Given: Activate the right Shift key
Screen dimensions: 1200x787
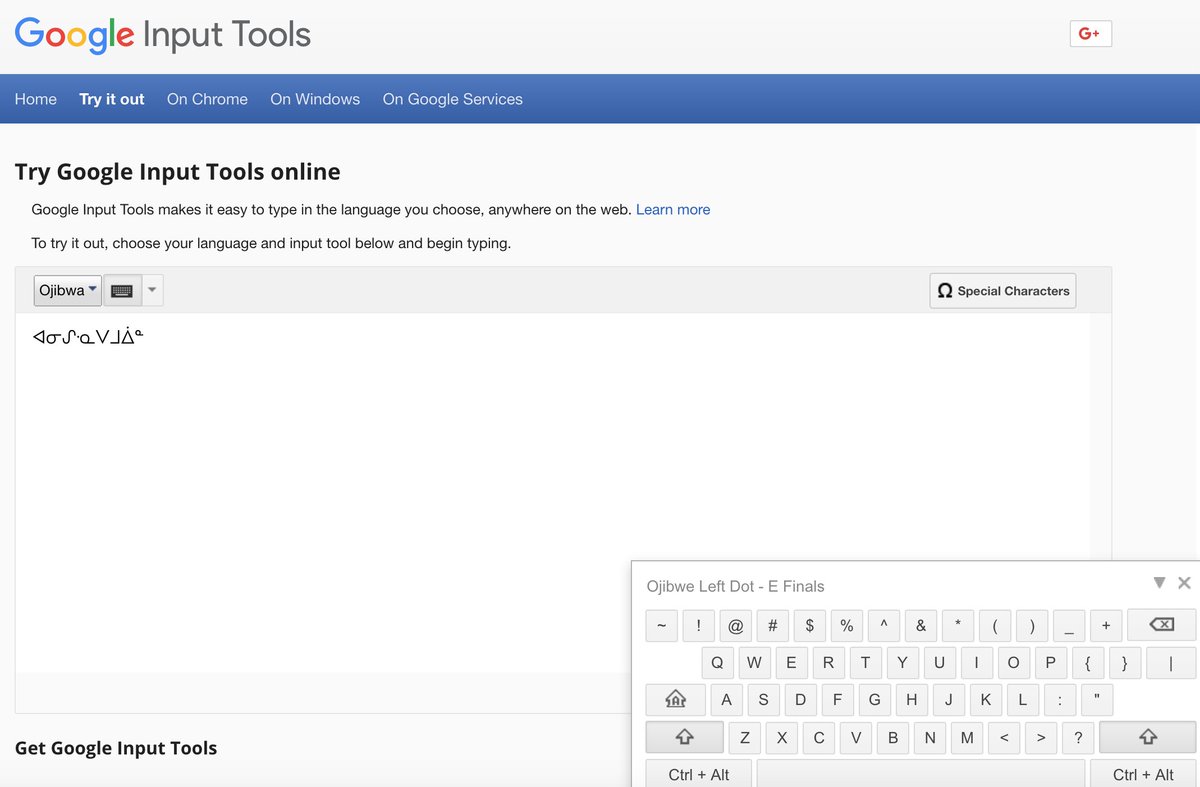Looking at the screenshot, I should (x=1146, y=737).
